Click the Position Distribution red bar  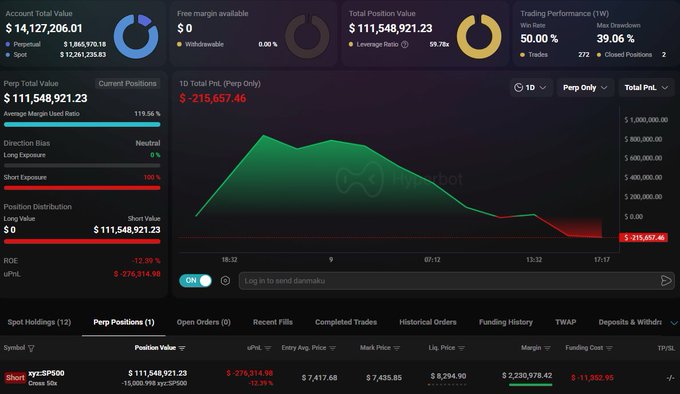82,241
